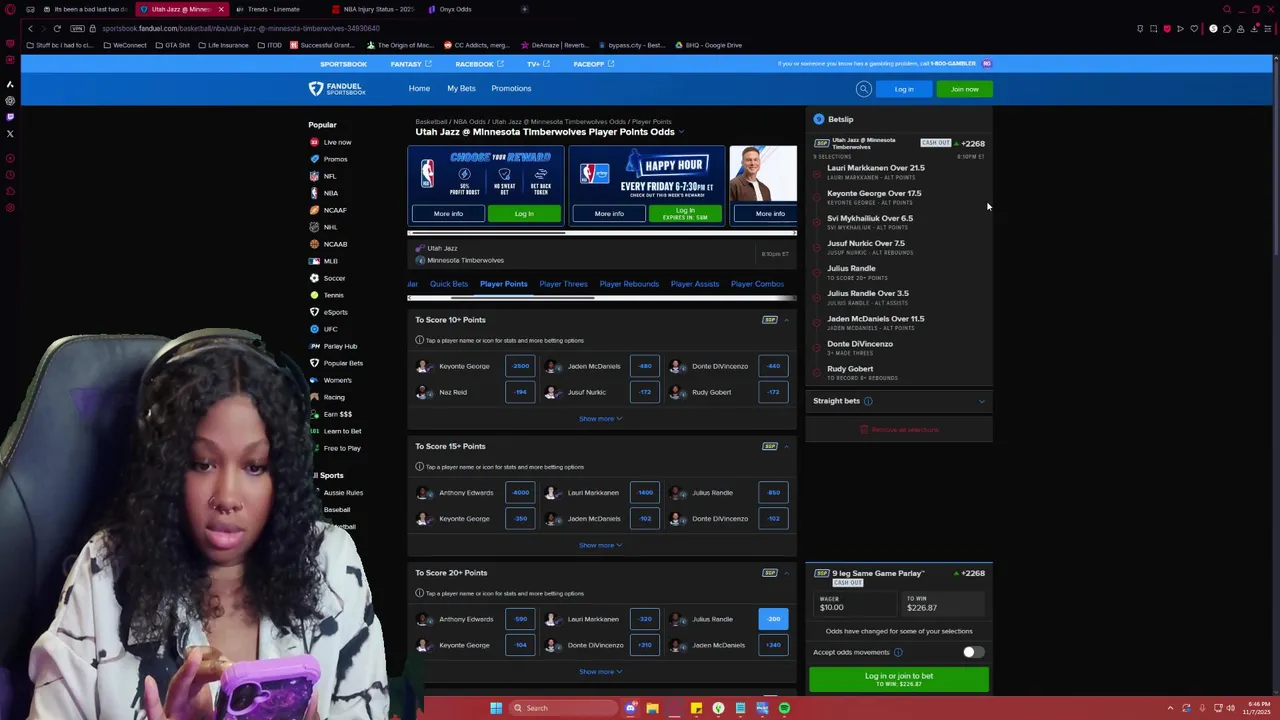Switch to the Player Rebounds tab

629,284
